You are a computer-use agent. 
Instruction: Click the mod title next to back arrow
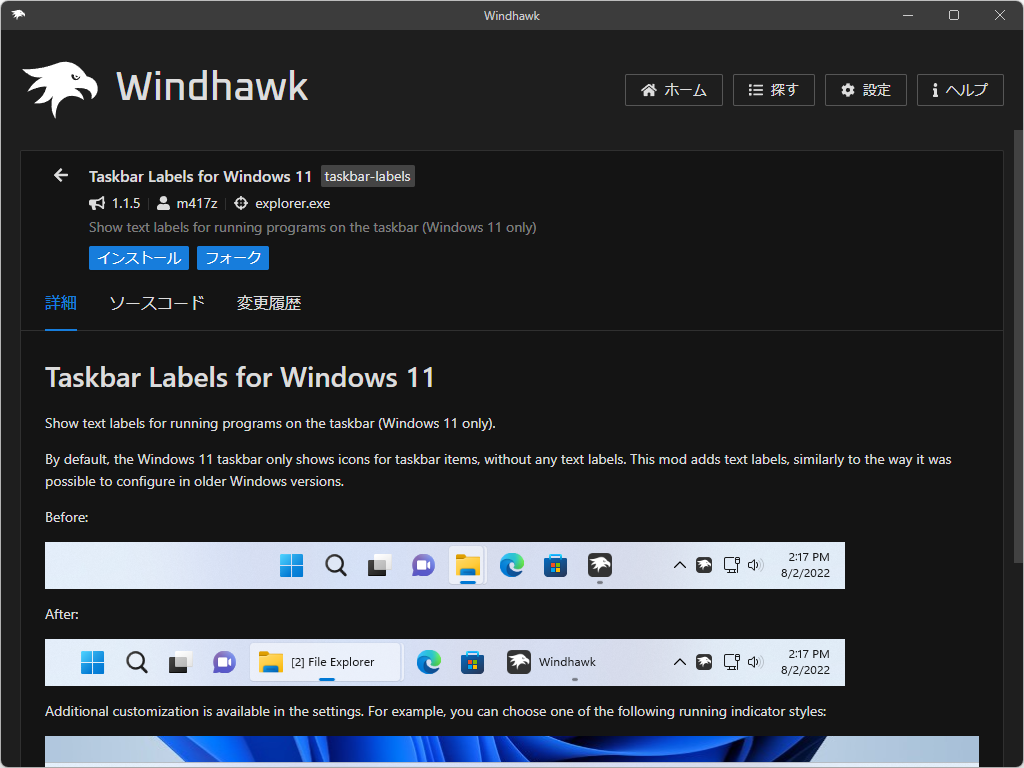(200, 176)
